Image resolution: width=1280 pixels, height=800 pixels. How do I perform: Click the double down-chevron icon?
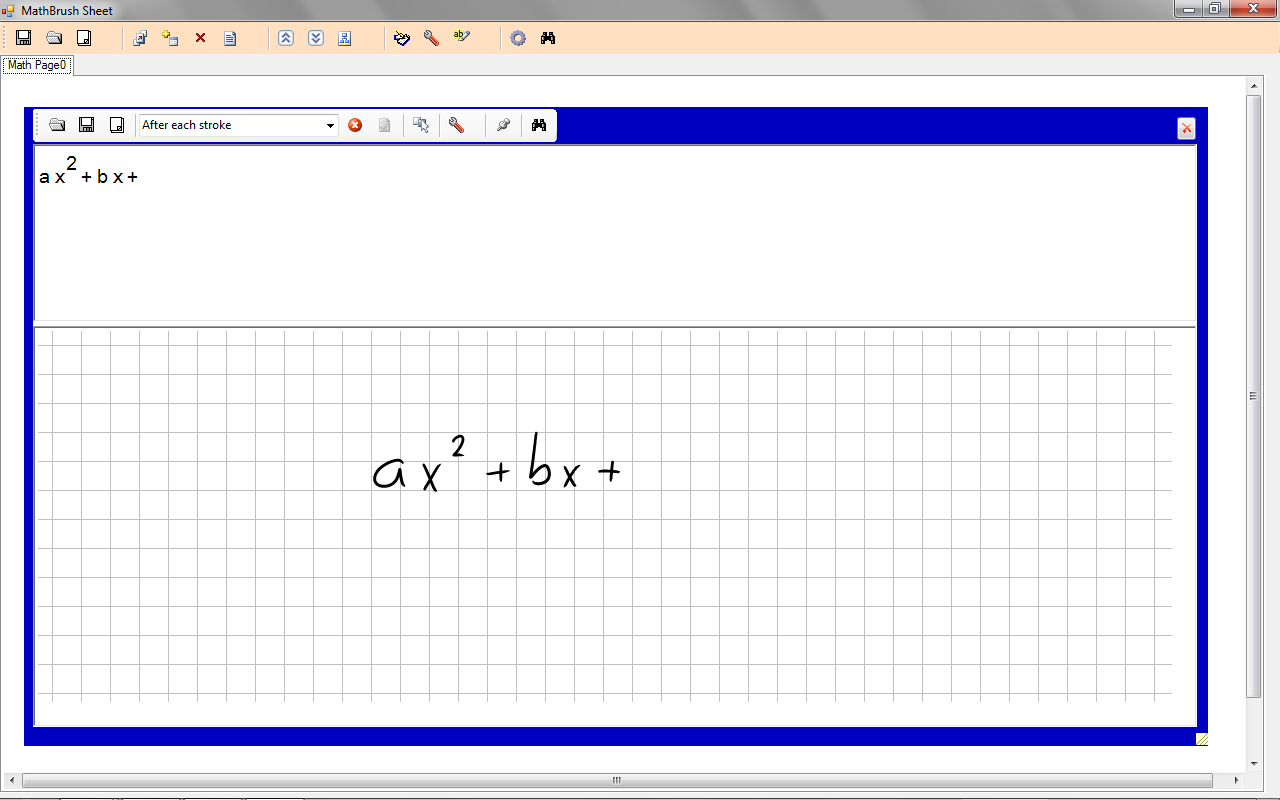pos(316,38)
